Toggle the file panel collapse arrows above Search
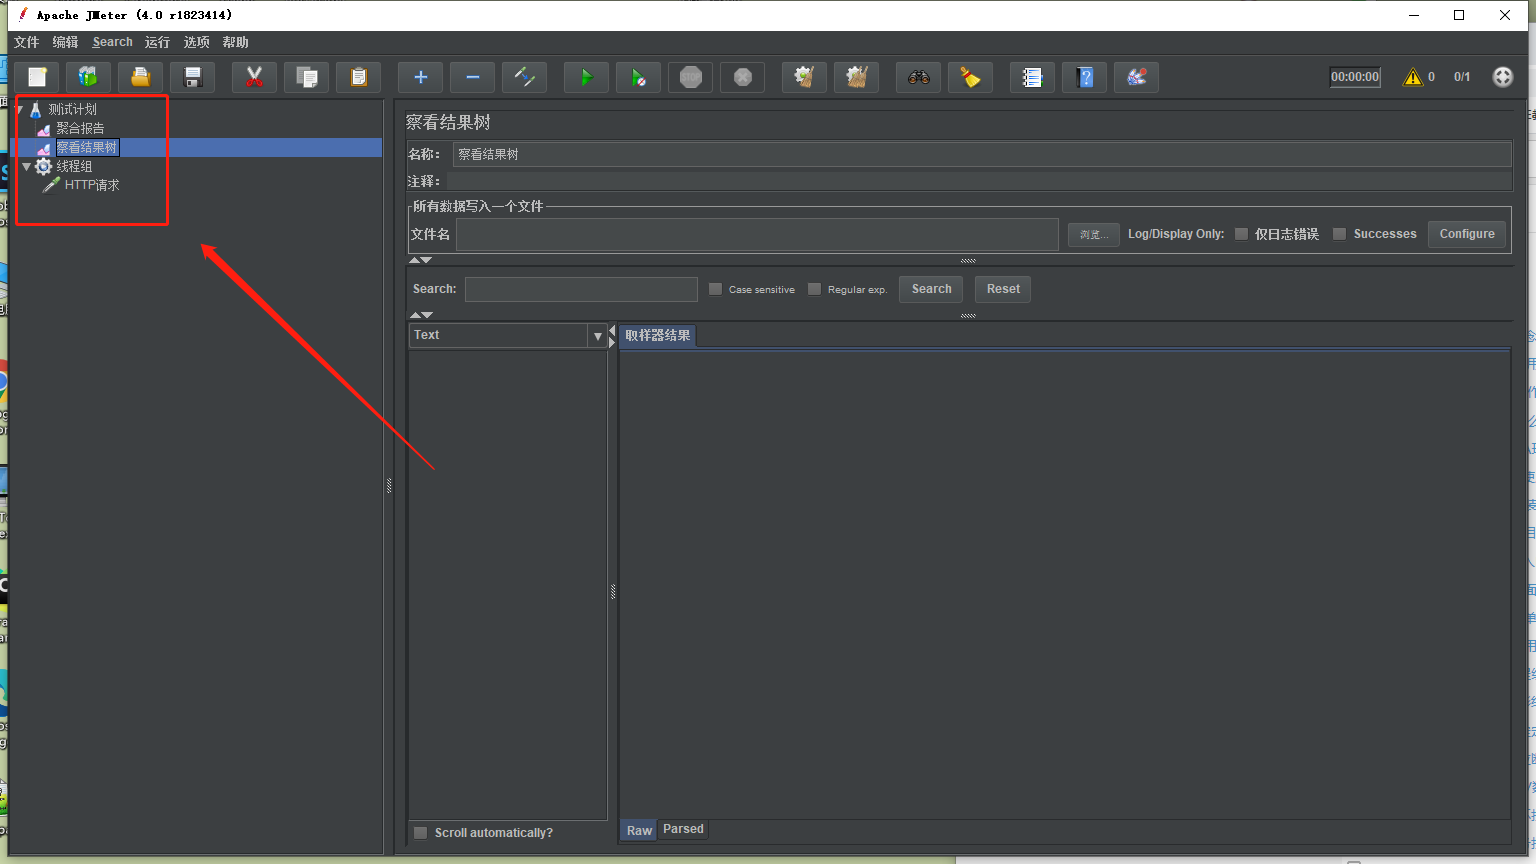Image resolution: width=1536 pixels, height=864 pixels. pos(420,260)
